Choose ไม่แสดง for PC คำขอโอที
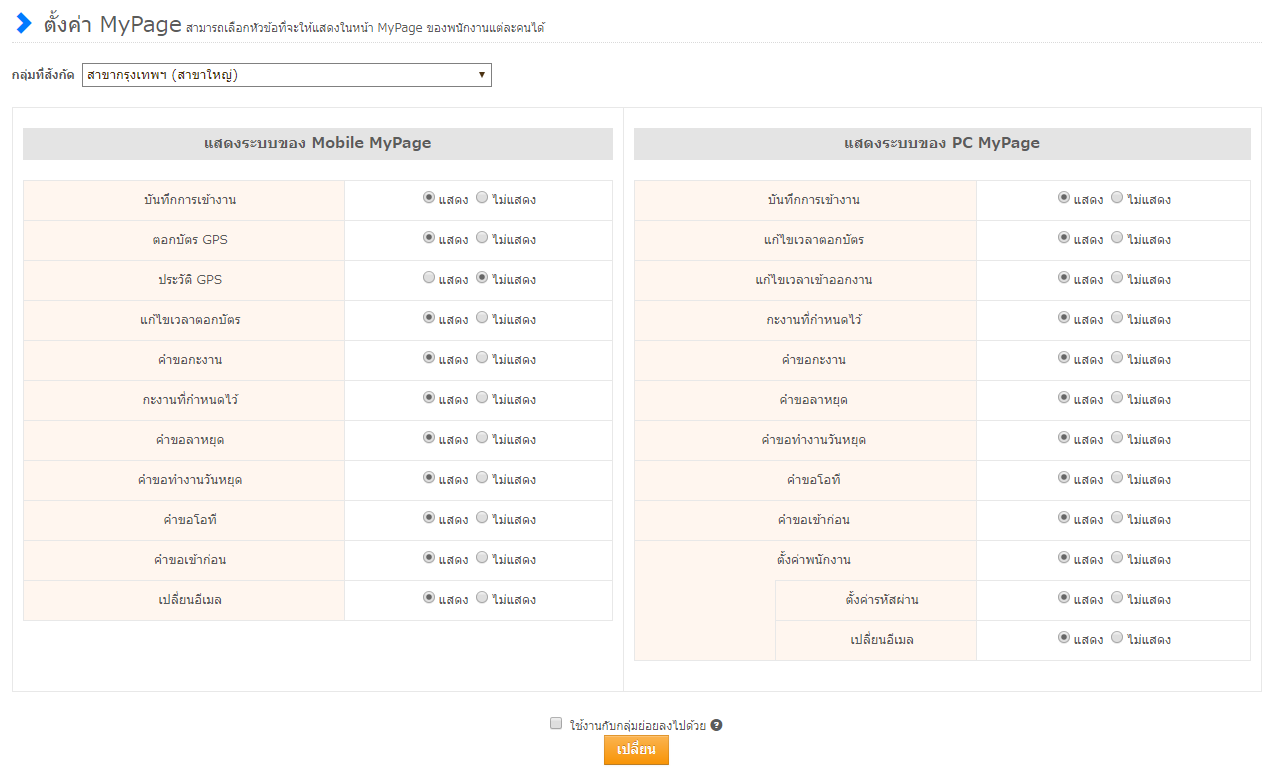 tap(1117, 478)
